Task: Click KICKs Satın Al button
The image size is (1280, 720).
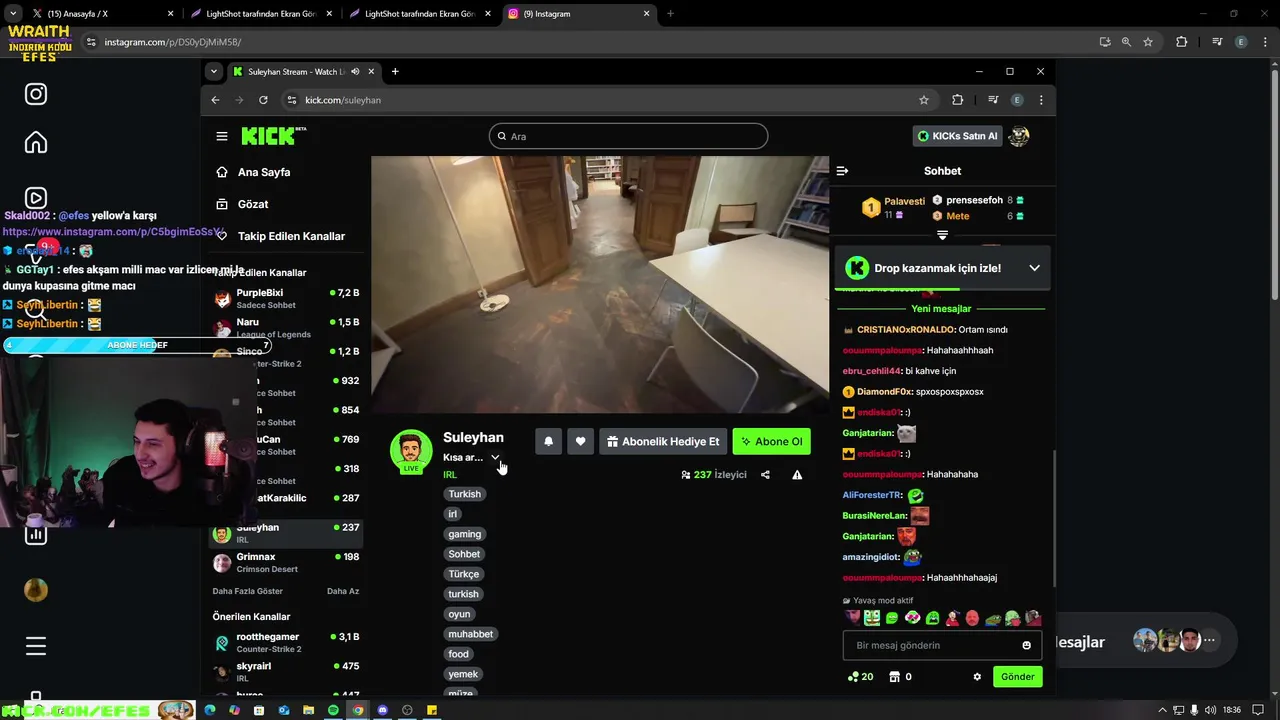Action: point(957,136)
